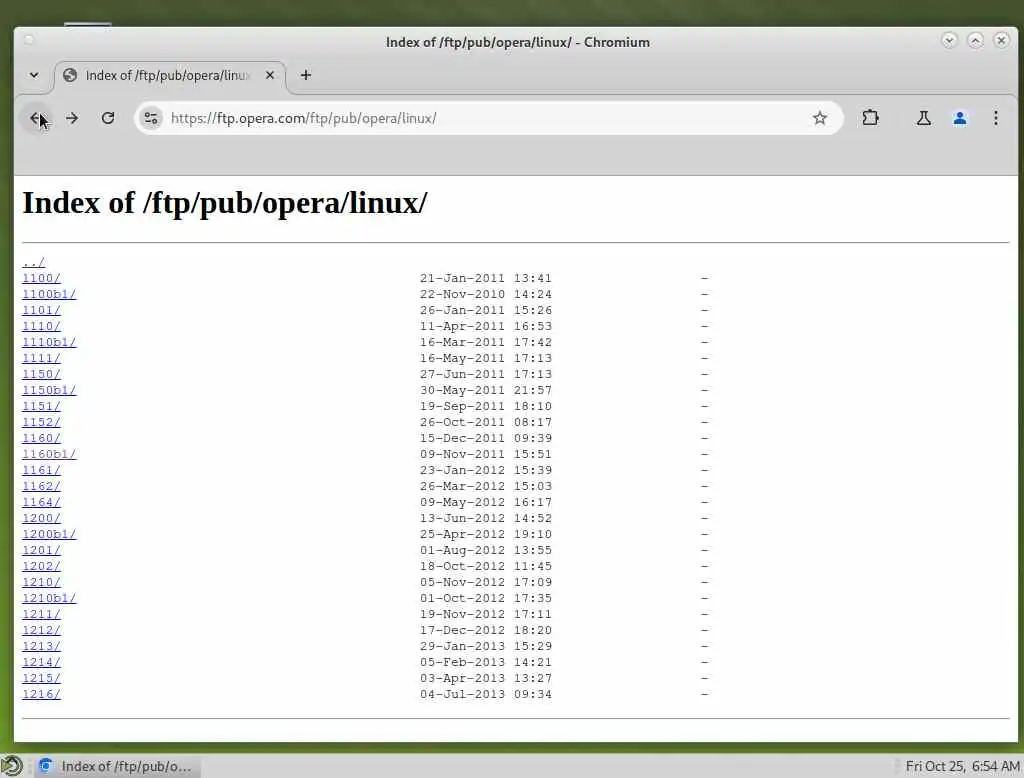Open the Extensions puzzle icon
Image resolution: width=1024 pixels, height=778 pixels.
pyautogui.click(x=870, y=118)
